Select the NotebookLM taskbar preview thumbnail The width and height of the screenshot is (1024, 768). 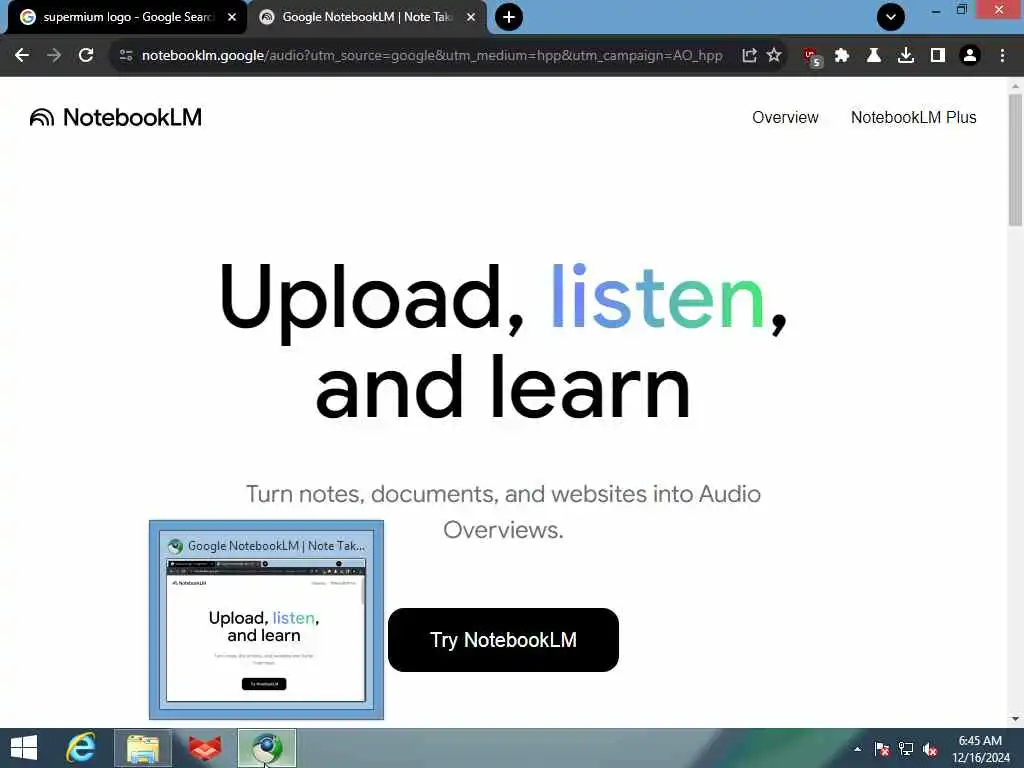click(266, 620)
